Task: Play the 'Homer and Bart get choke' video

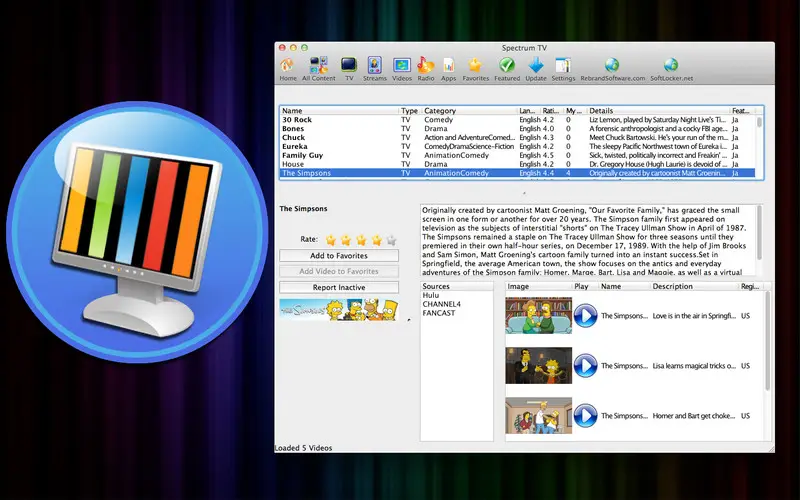Action: pos(585,416)
